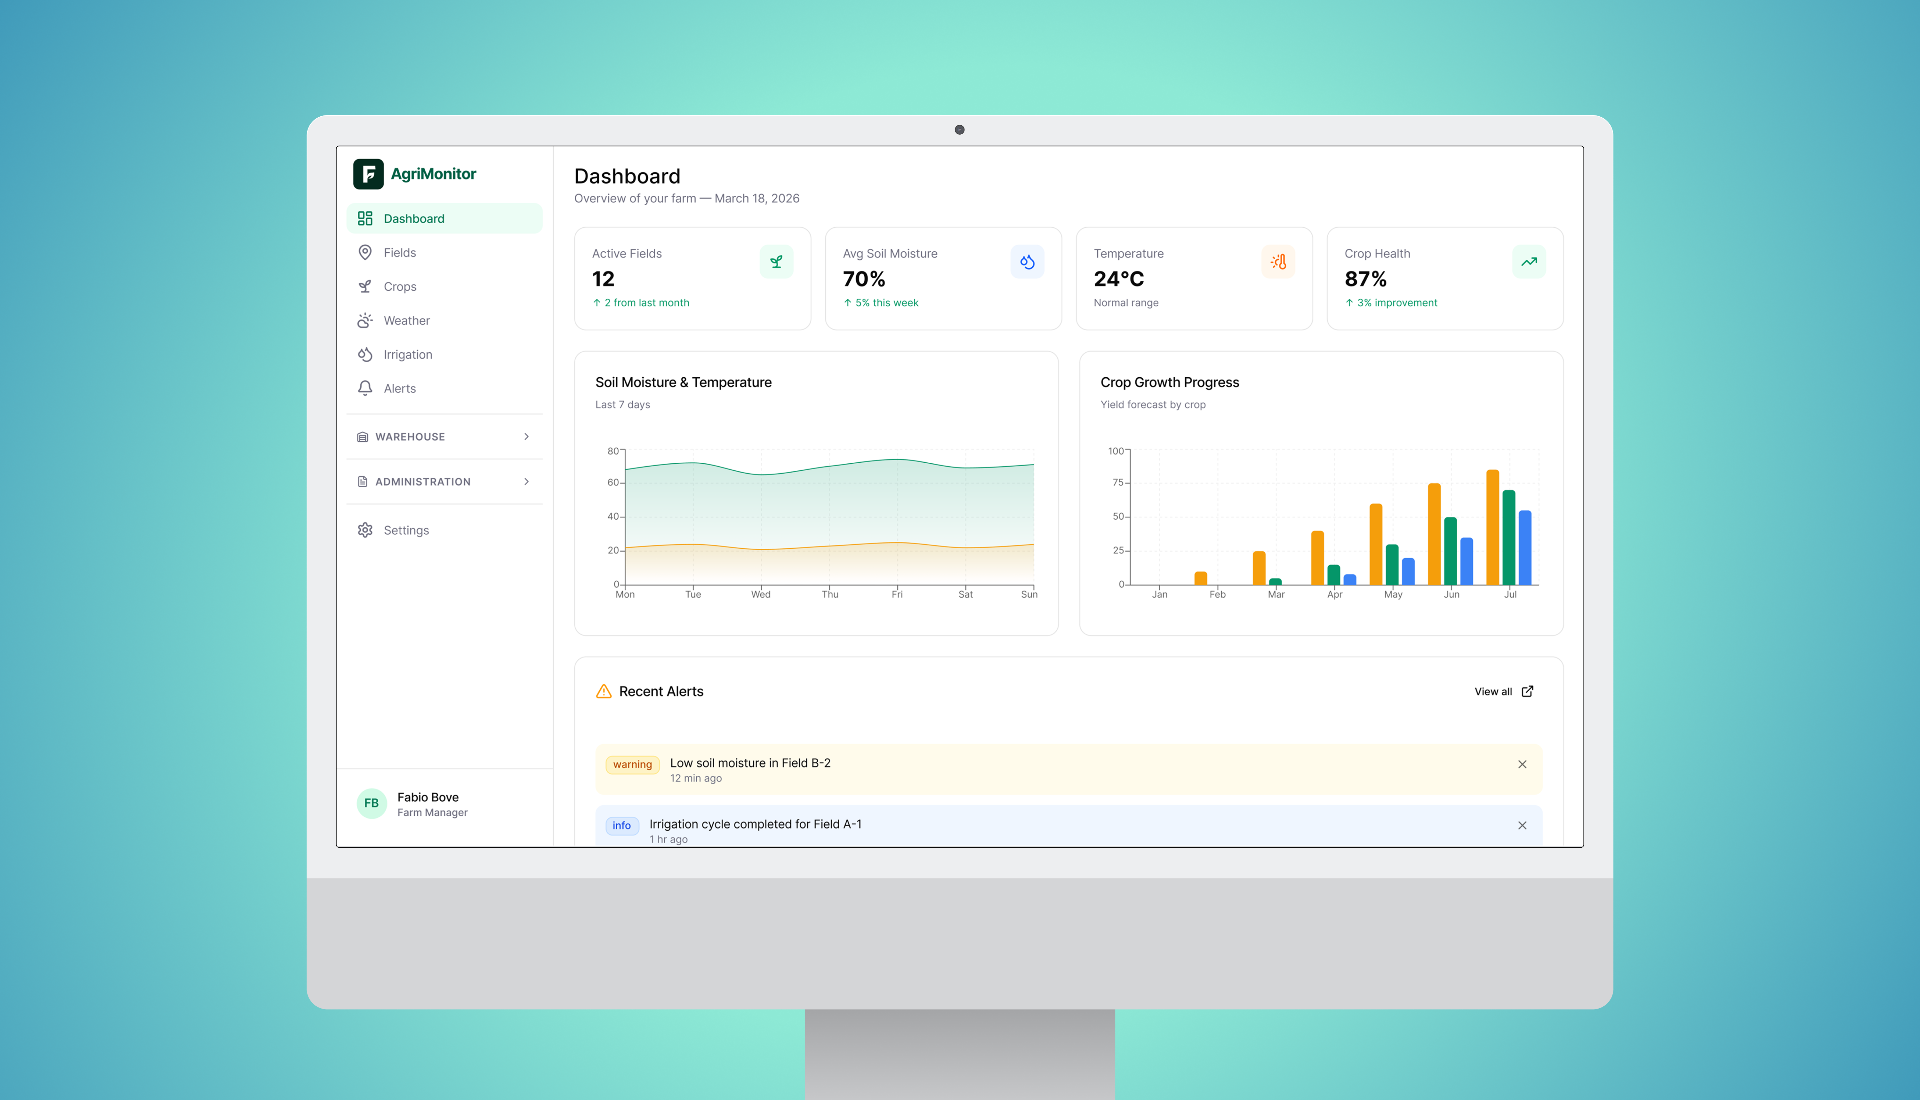Click the Crop Growth Progress chart title
Image resolution: width=1920 pixels, height=1100 pixels.
pyautogui.click(x=1170, y=383)
